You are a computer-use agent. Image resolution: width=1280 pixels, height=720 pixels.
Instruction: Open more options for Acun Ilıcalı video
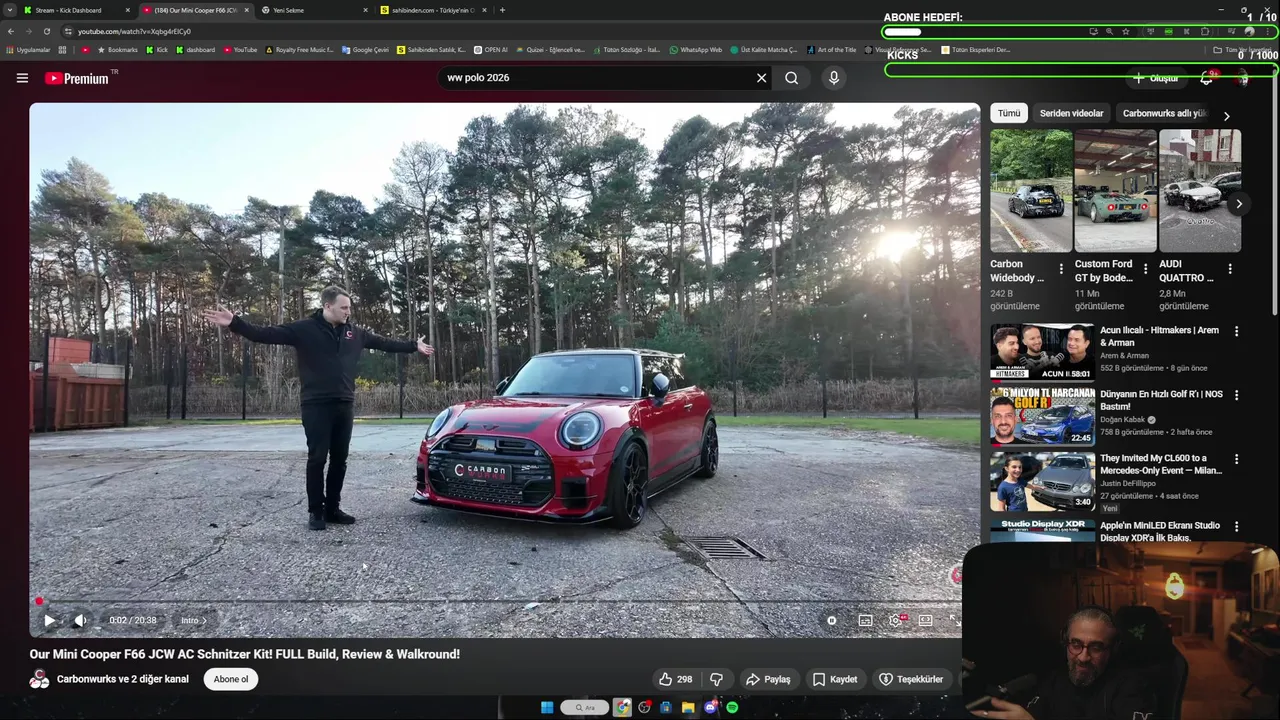click(x=1236, y=331)
